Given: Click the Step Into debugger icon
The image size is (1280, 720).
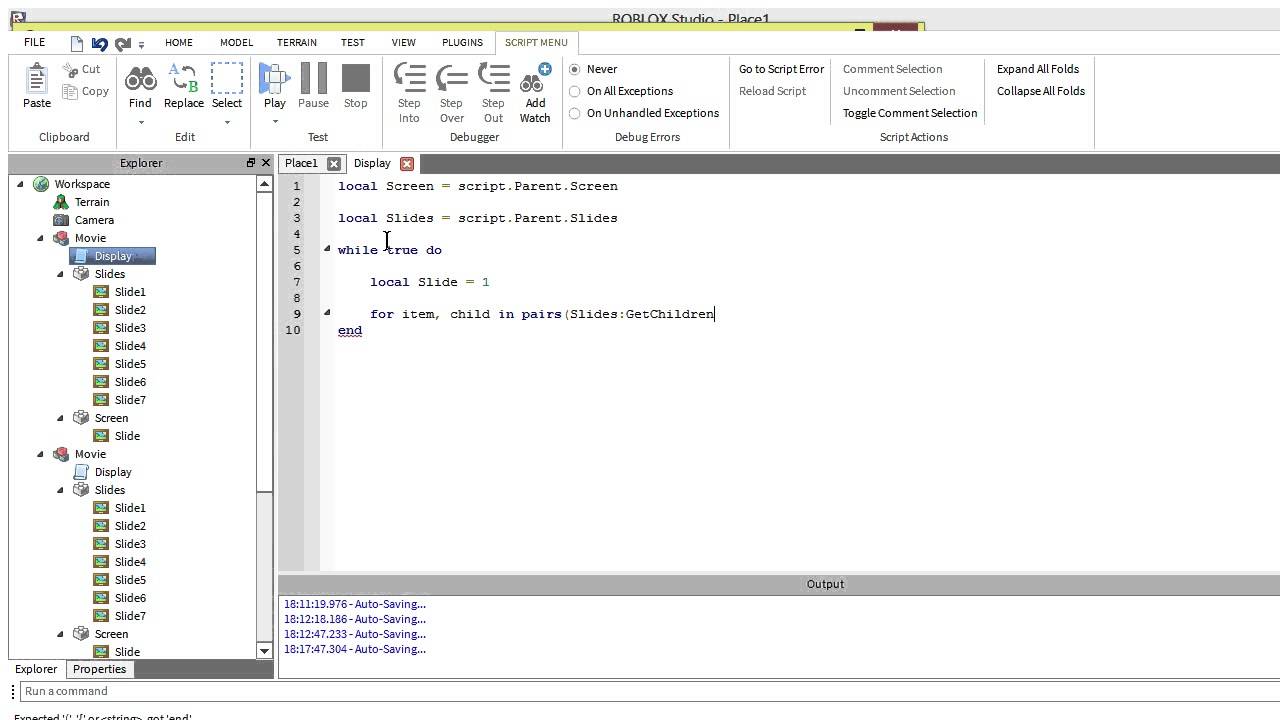Looking at the screenshot, I should [409, 79].
